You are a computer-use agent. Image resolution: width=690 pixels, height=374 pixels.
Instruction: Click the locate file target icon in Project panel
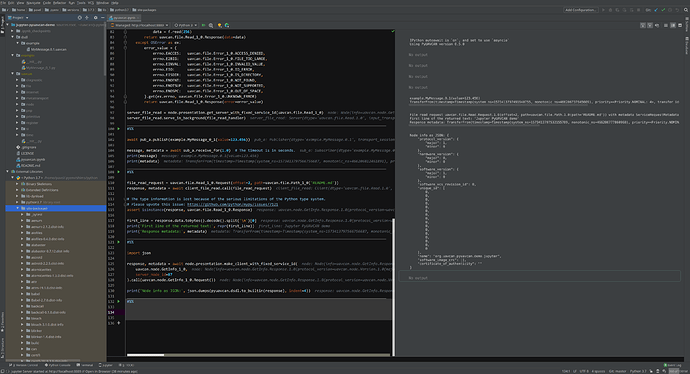click(x=80, y=18)
